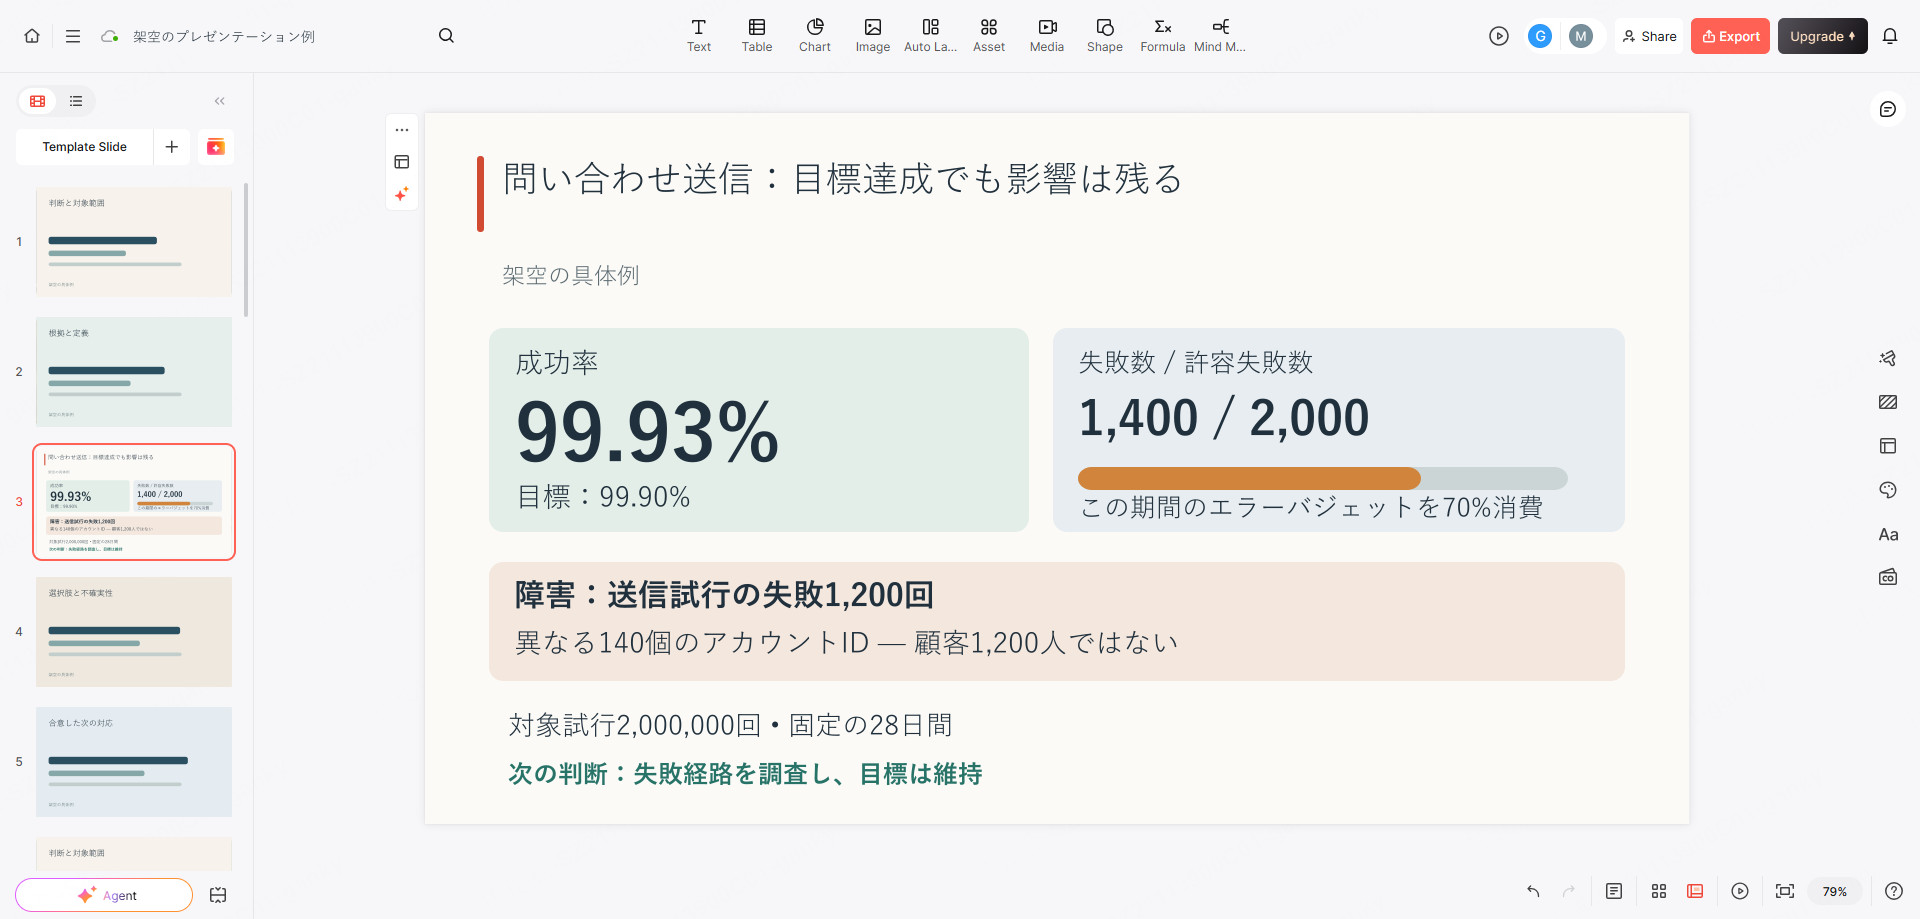Viewport: 1920px width, 919px height.
Task: Open the hamburger main menu
Action: tap(73, 36)
